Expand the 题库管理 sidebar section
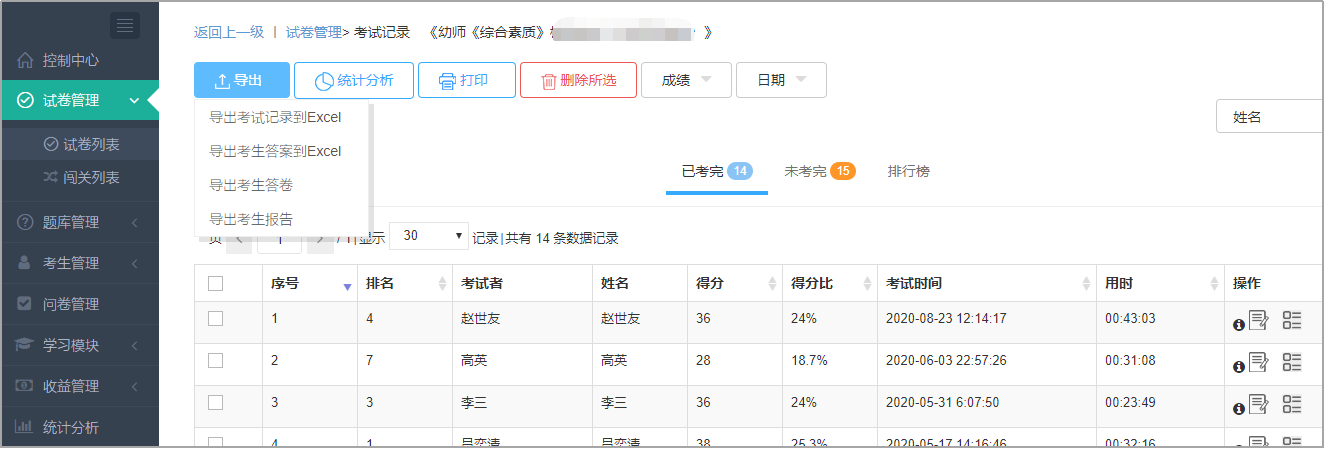 [134, 222]
